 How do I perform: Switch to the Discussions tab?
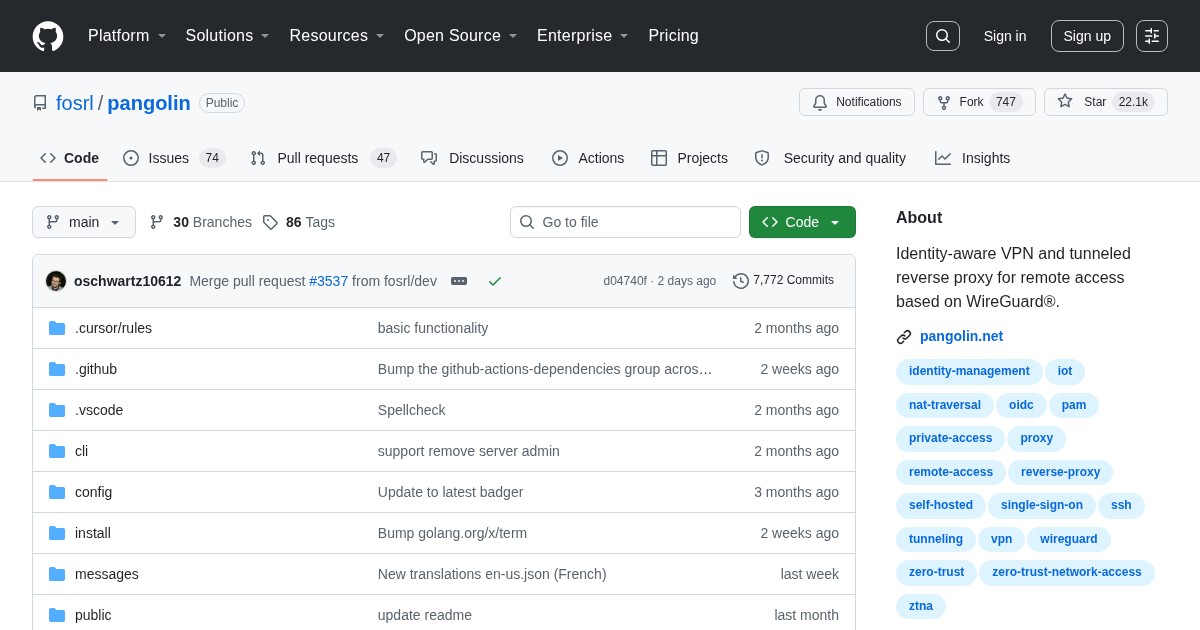pos(472,158)
